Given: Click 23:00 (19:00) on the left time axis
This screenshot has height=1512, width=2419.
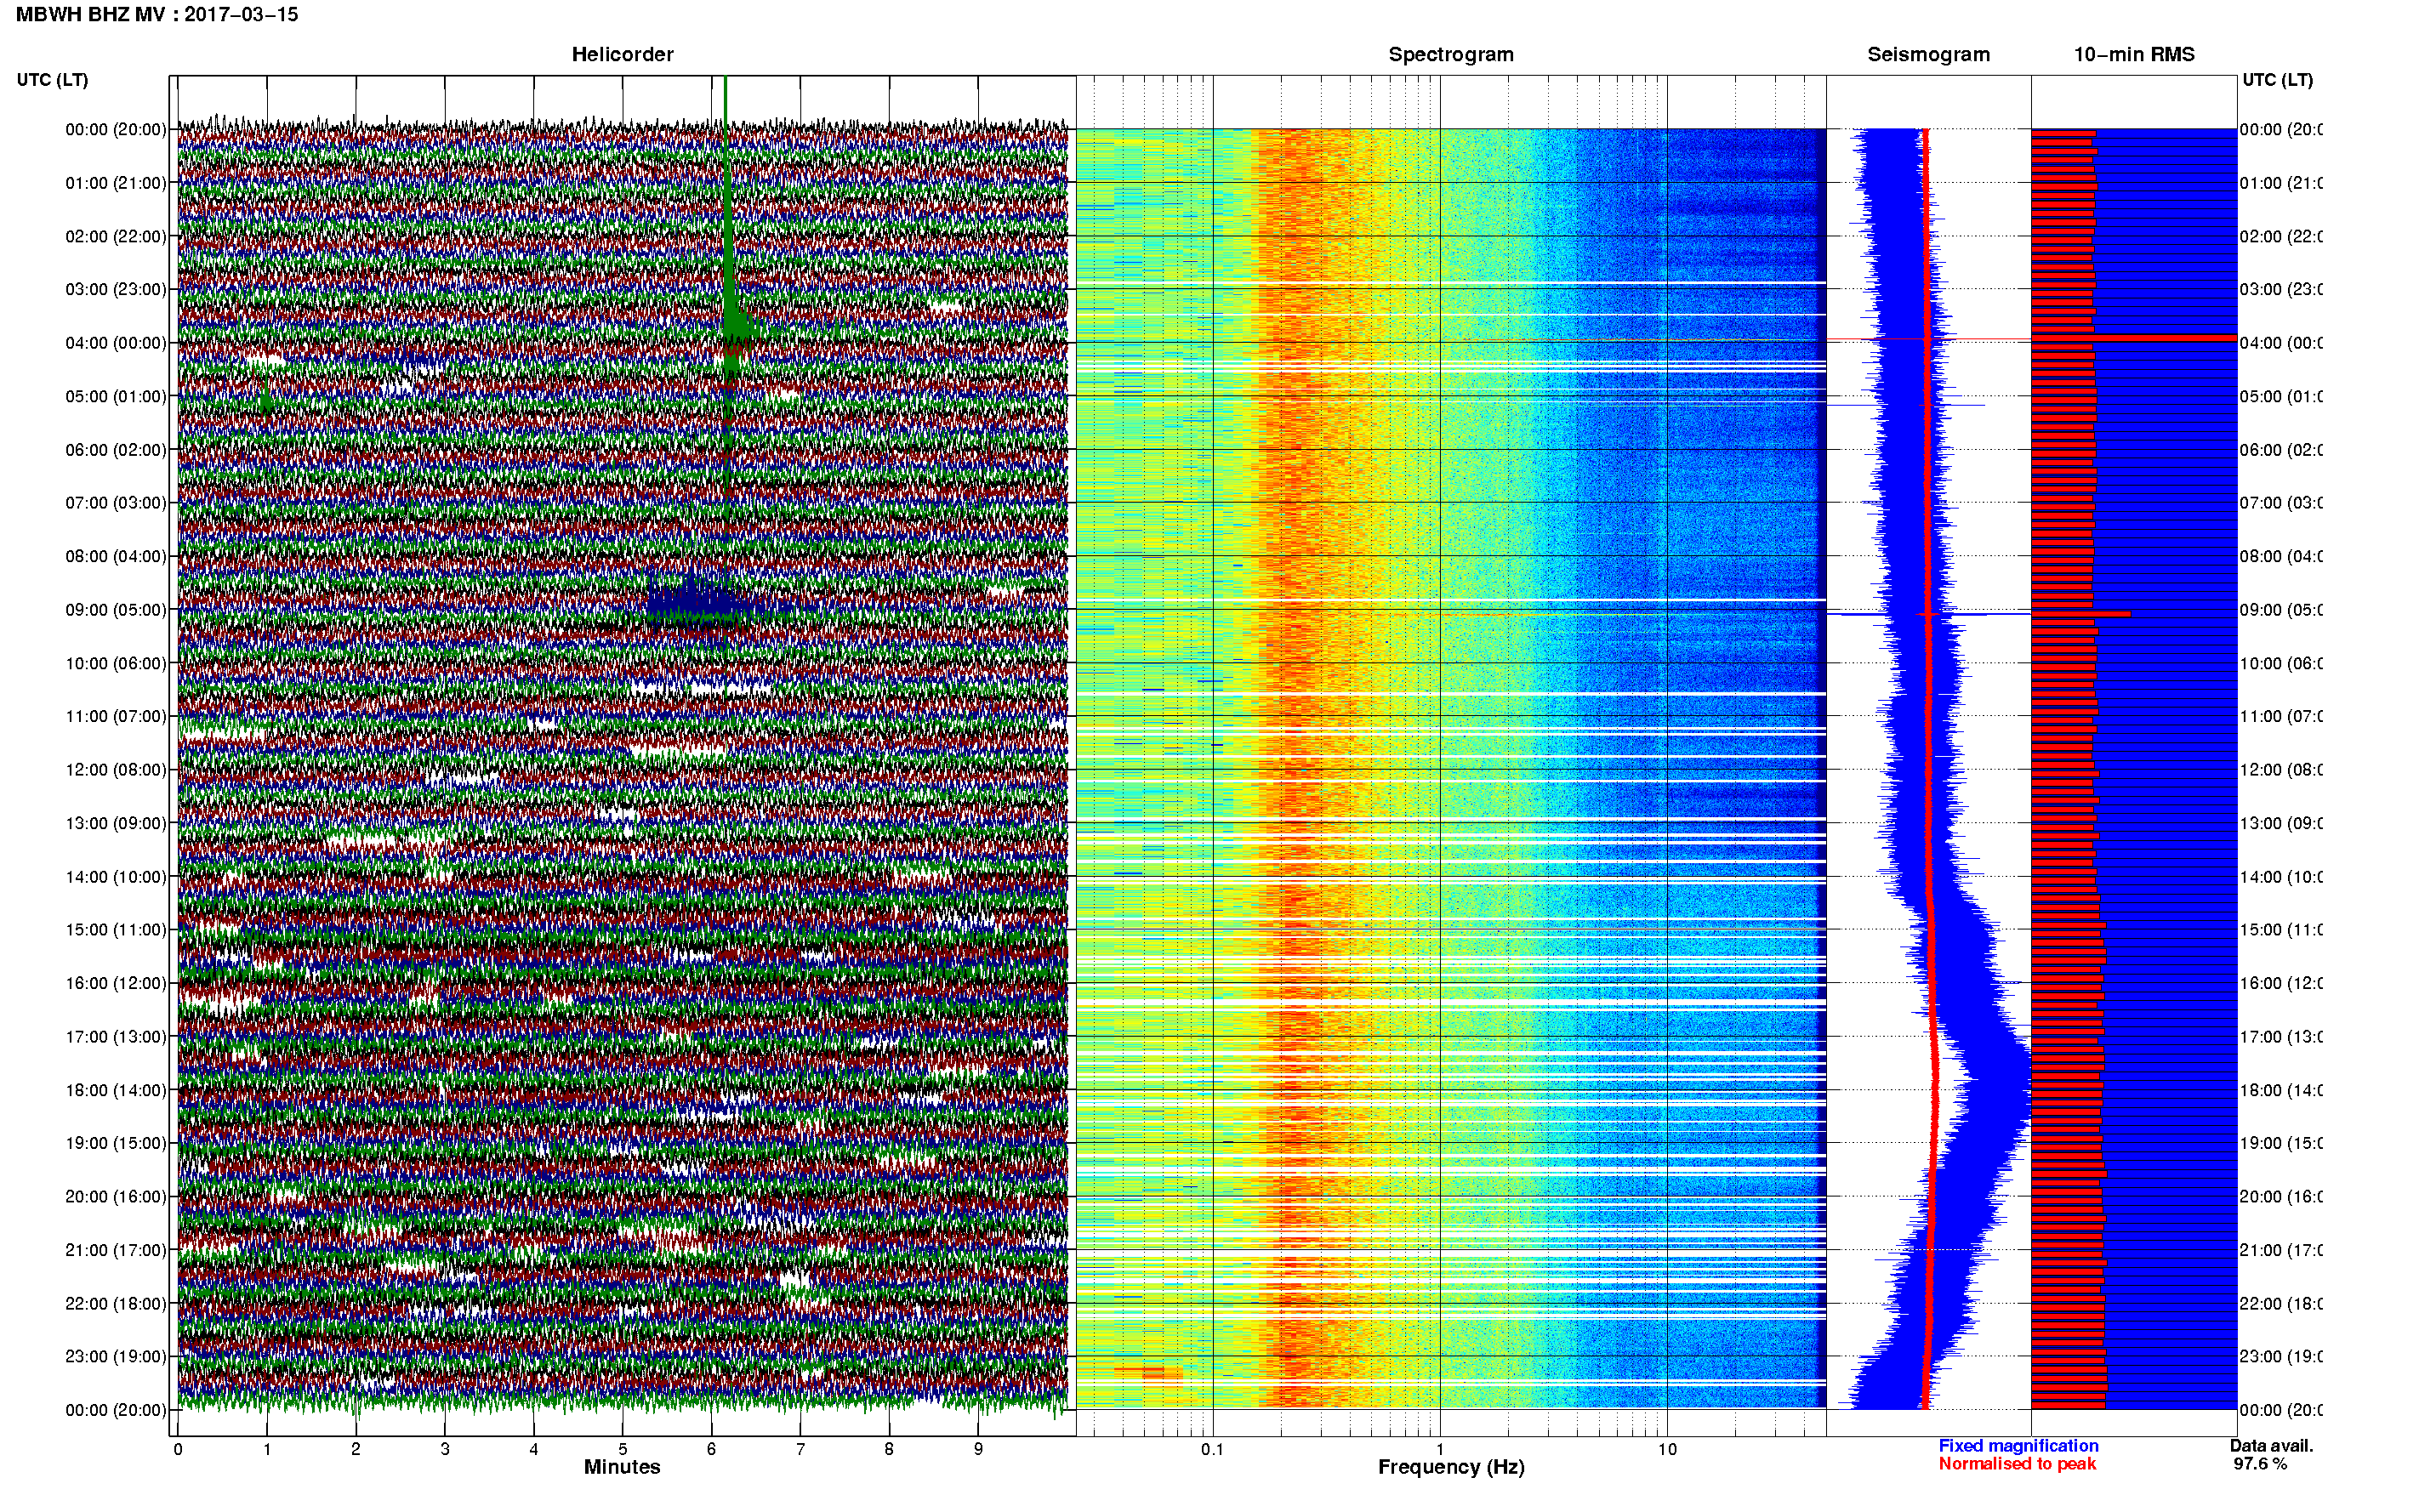Looking at the screenshot, I should (x=116, y=1357).
